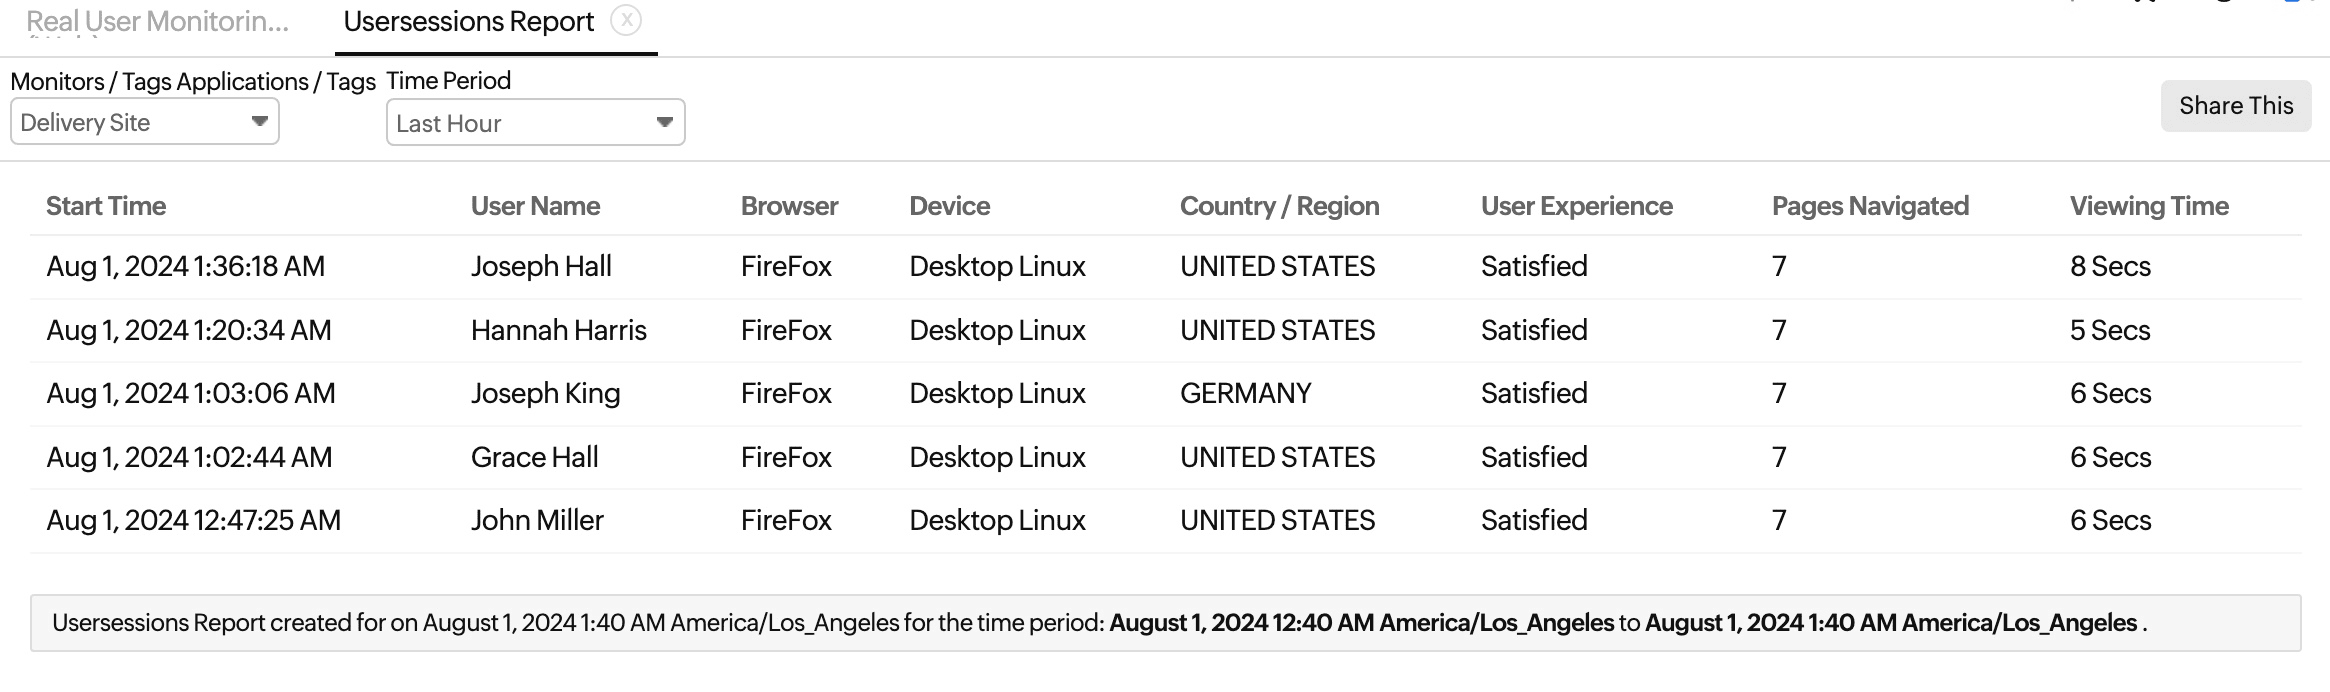2330x692 pixels.
Task: Expand the Time Period selector arrow
Action: (x=664, y=121)
